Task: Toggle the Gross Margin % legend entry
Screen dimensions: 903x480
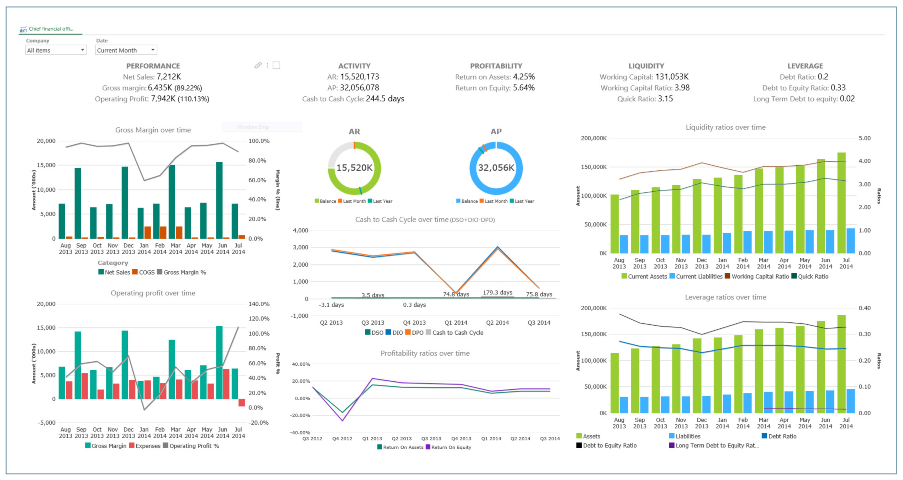Action: 186,271
